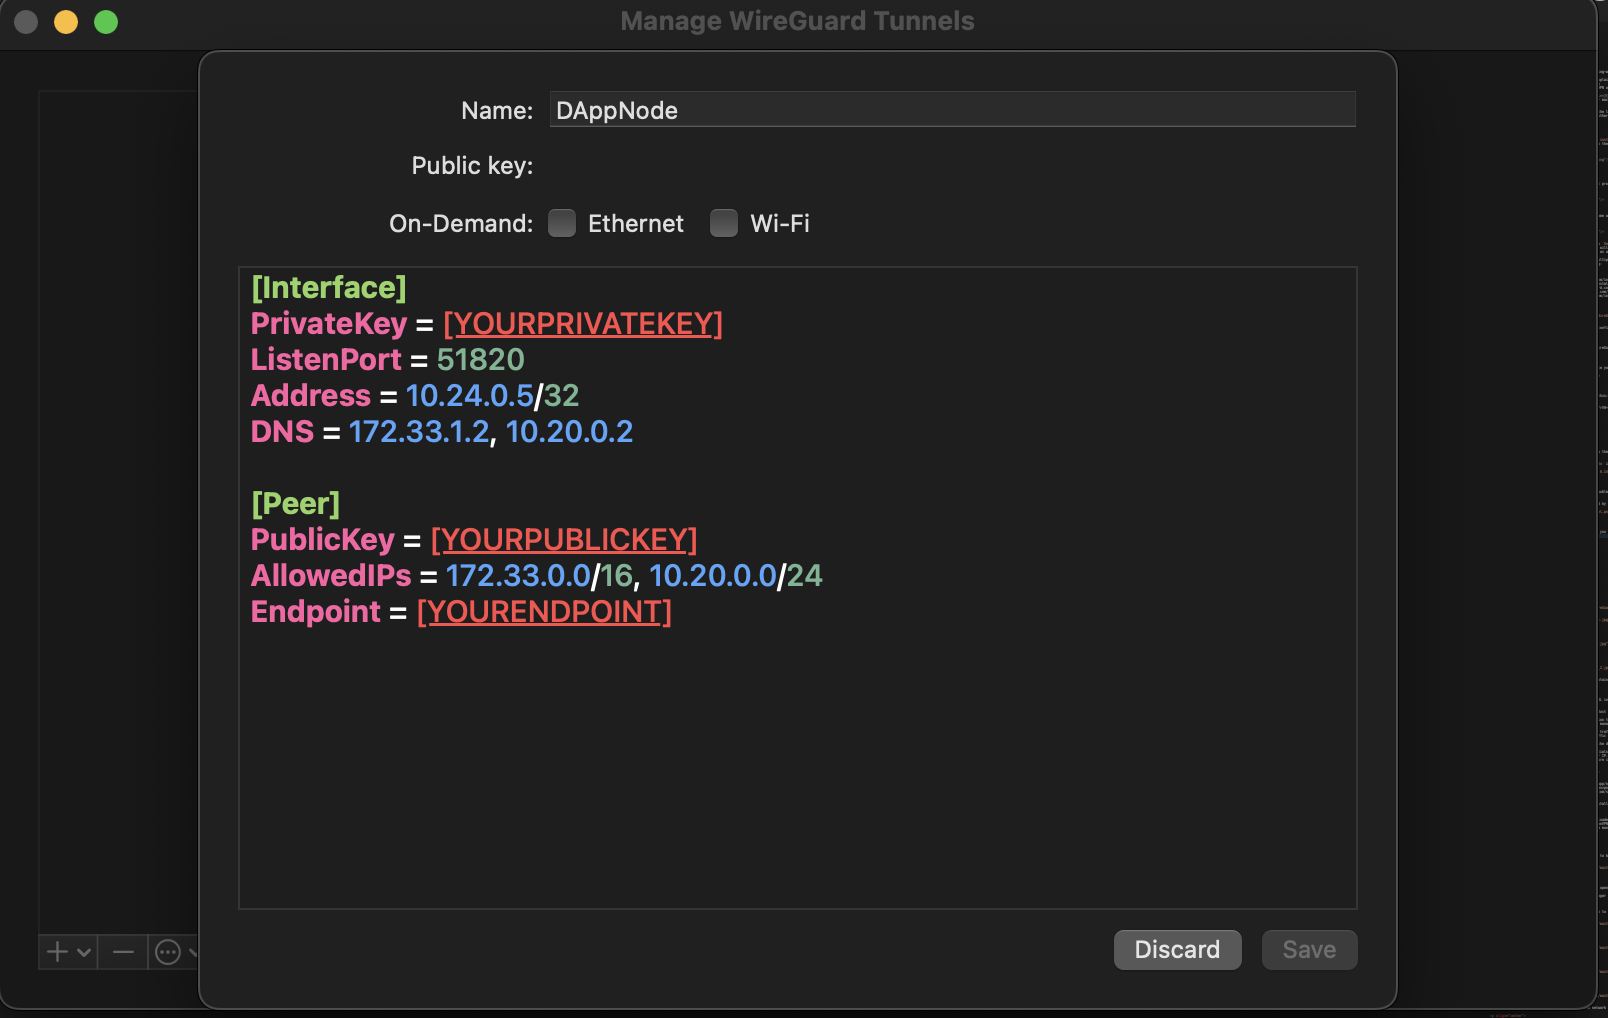Click the Save button
Viewport: 1608px width, 1018px height.
coord(1308,949)
